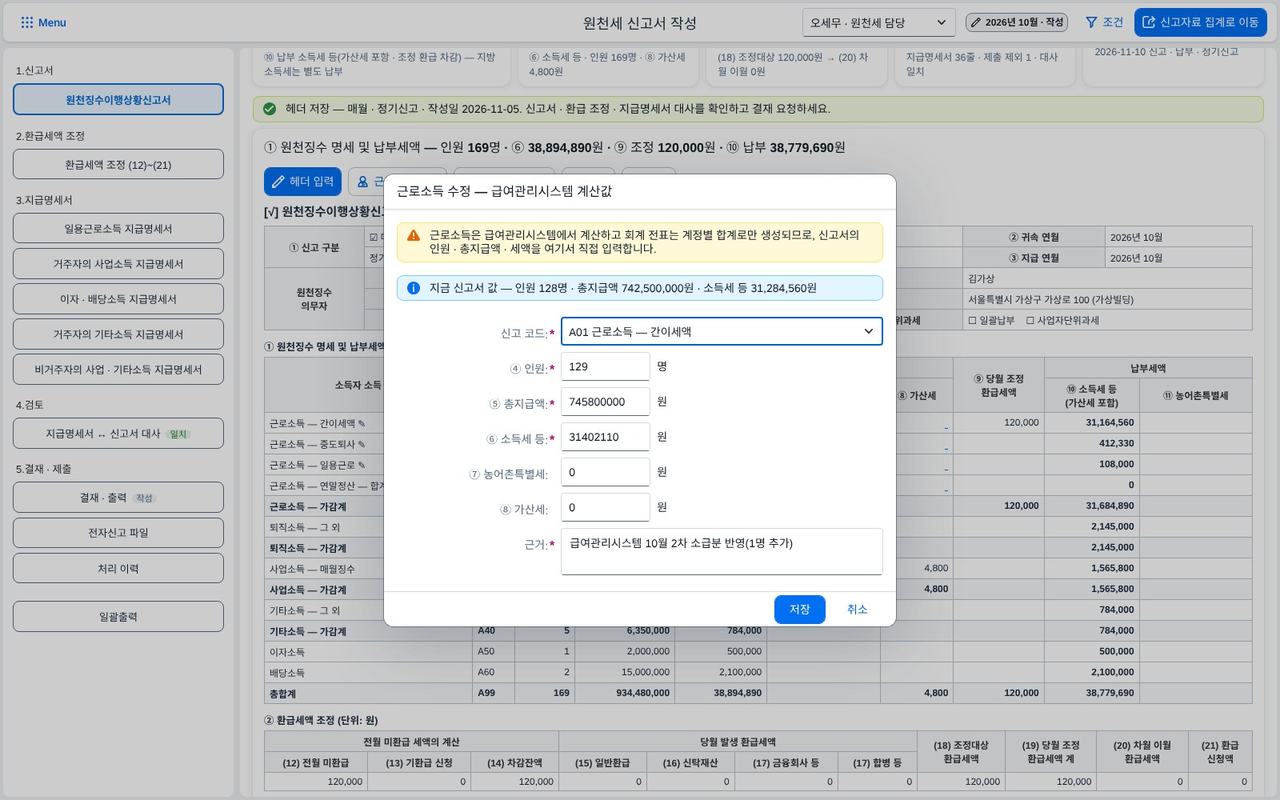Image resolution: width=1280 pixels, height=800 pixels.
Task: Click the ⑤ 총지급액 input field
Action: (x=605, y=401)
